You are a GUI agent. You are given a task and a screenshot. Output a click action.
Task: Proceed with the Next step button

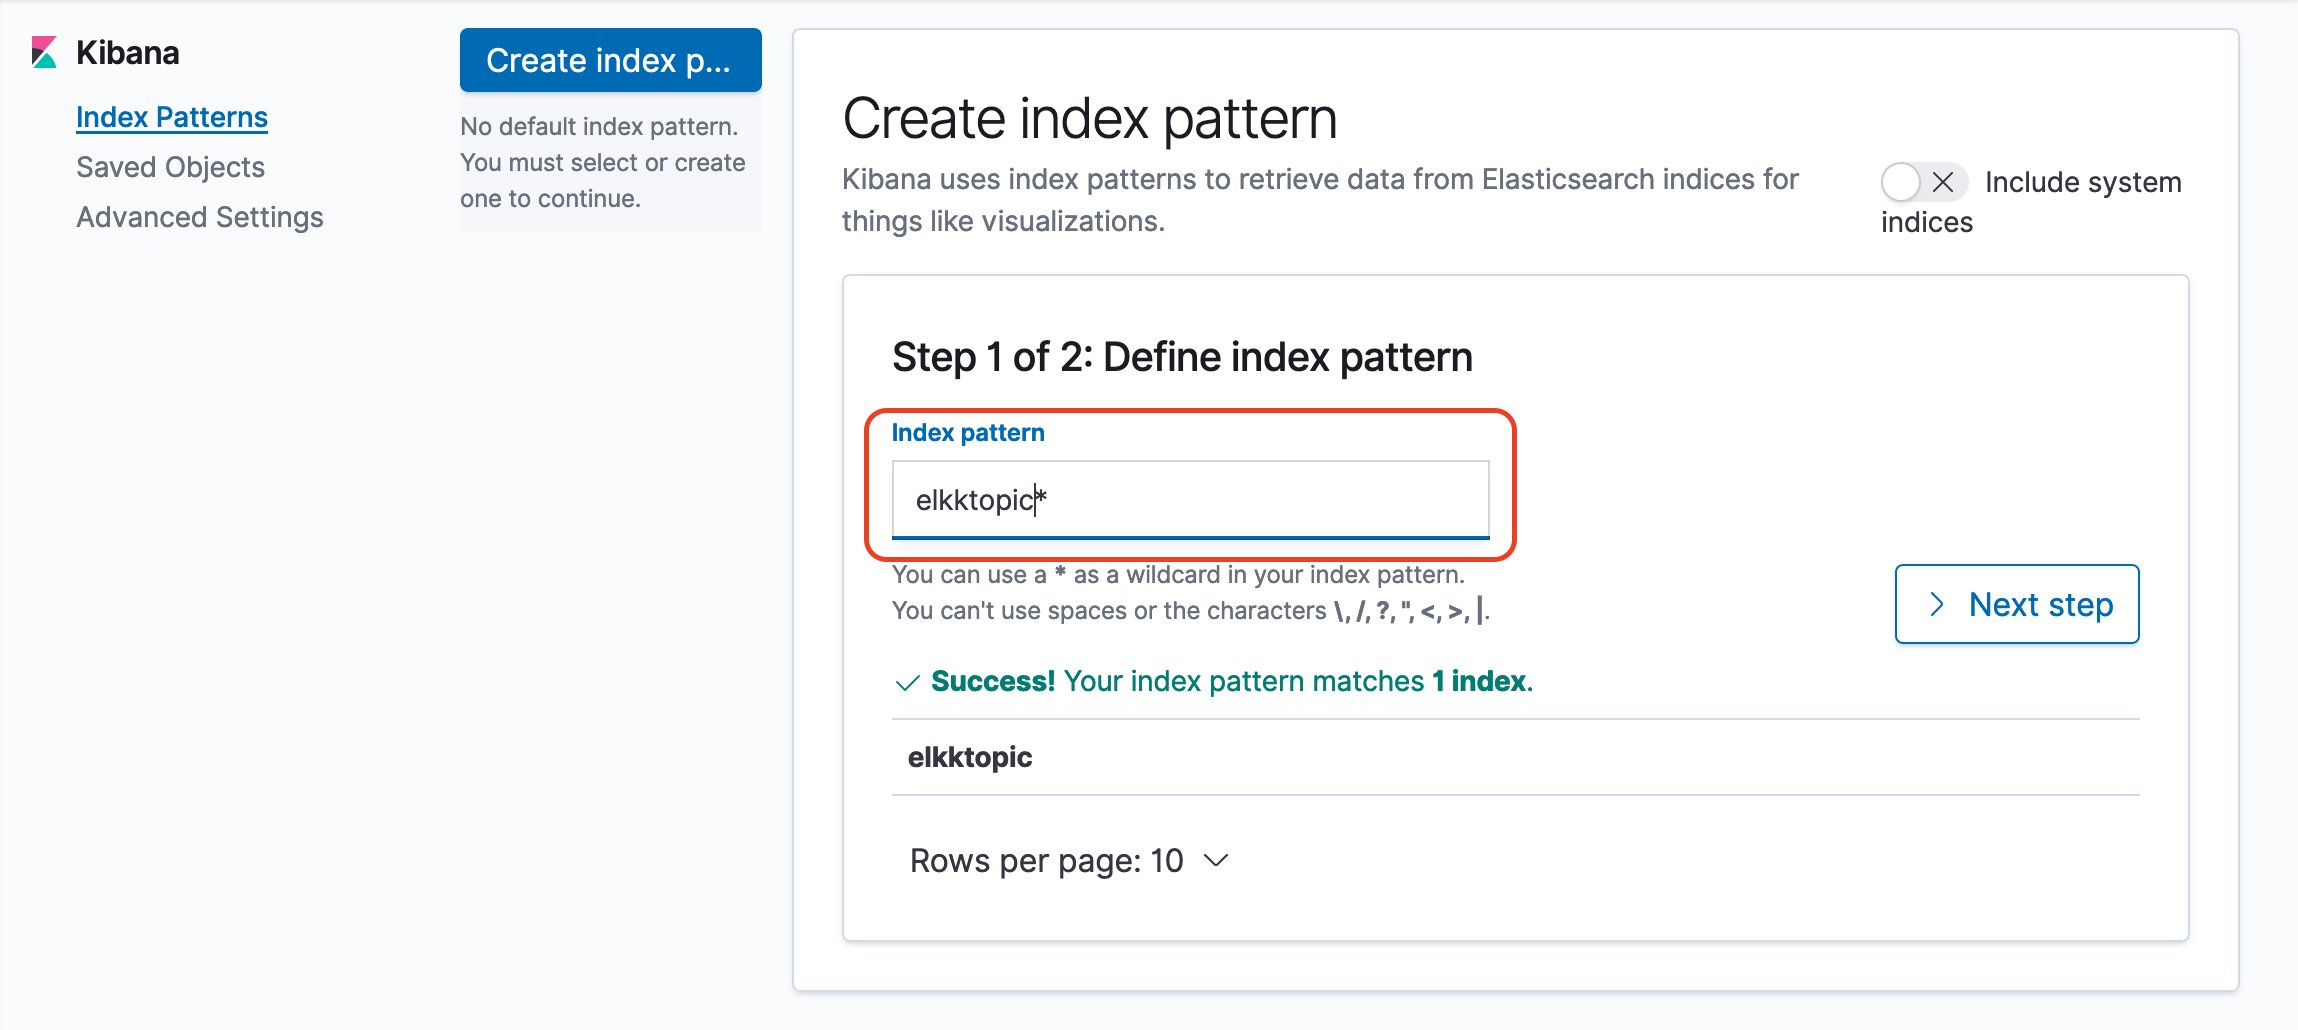click(2017, 604)
